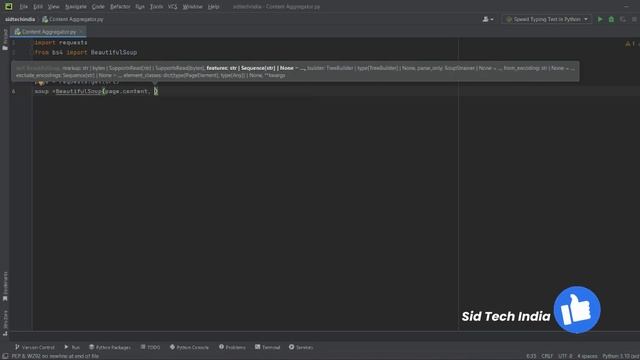This screenshot has height=360, width=640.
Task: Open the Python Console tool window
Action: (189, 347)
